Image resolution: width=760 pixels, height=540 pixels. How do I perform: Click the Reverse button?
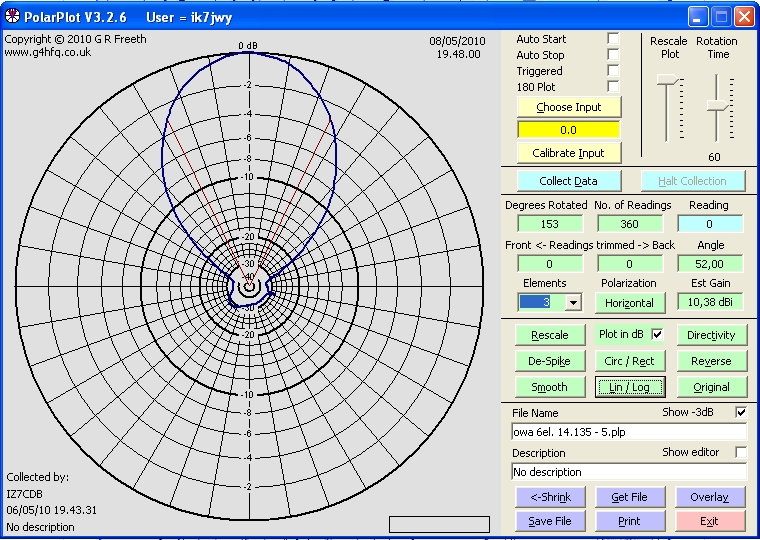711,361
